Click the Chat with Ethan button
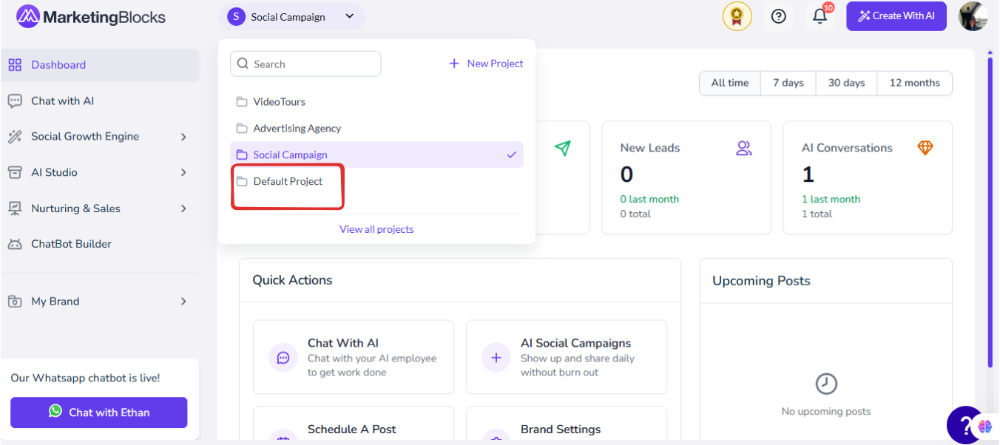Screen dimensions: 1000x445 [99, 412]
